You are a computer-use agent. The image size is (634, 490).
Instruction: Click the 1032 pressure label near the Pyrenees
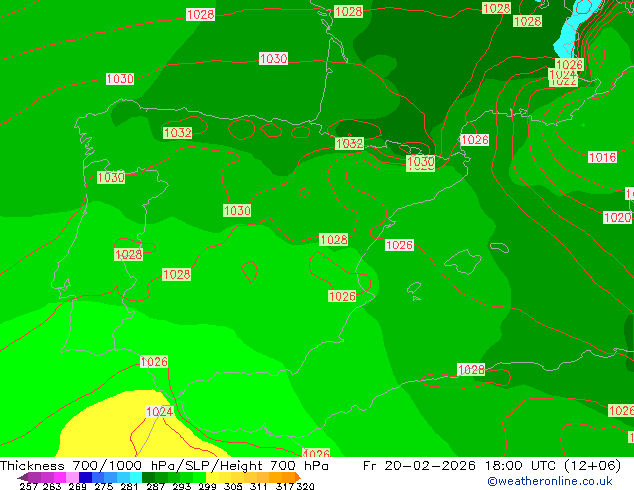pyautogui.click(x=349, y=144)
